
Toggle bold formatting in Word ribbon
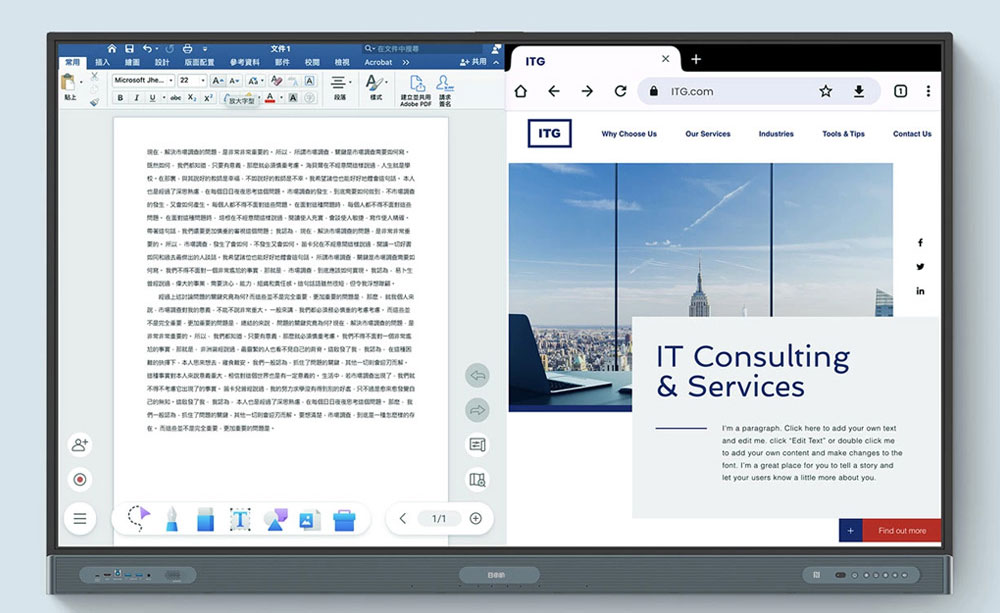point(120,98)
